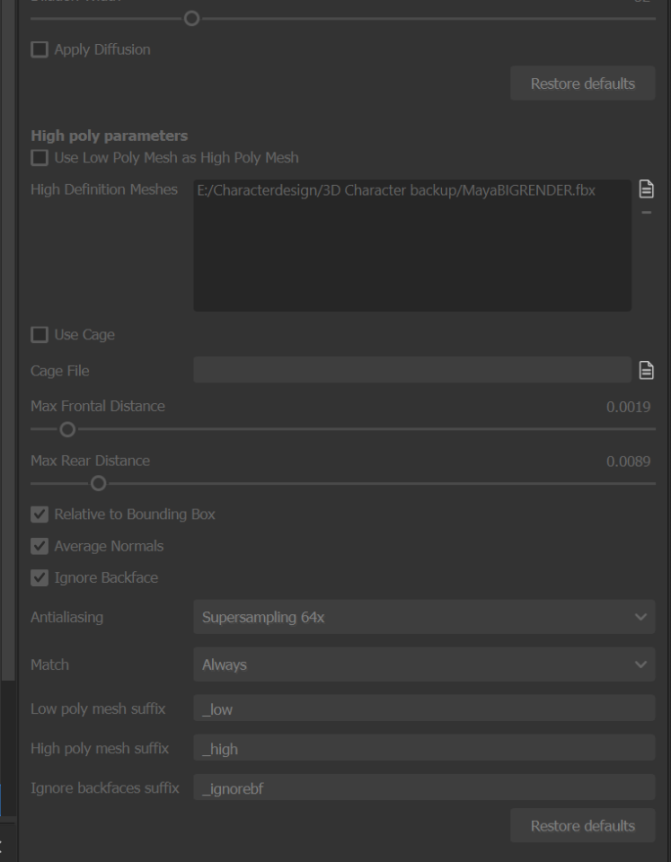Image resolution: width=671 pixels, height=862 pixels.
Task: Enable Use Low Poly Mesh as High Poly Mesh
Action: pos(40,158)
